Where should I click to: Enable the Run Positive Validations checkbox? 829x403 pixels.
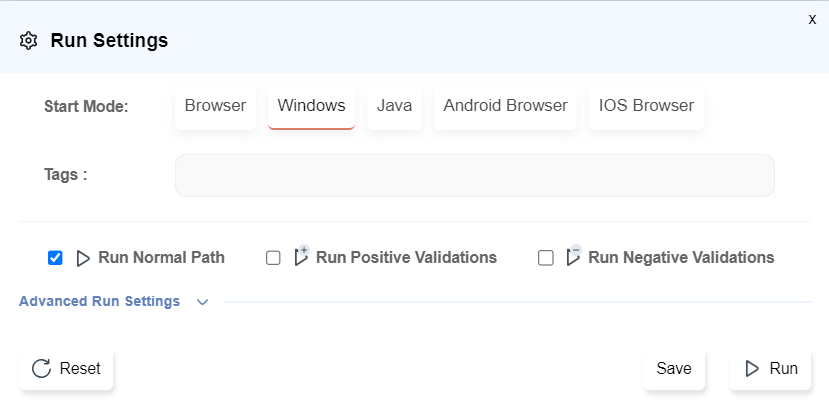(273, 258)
